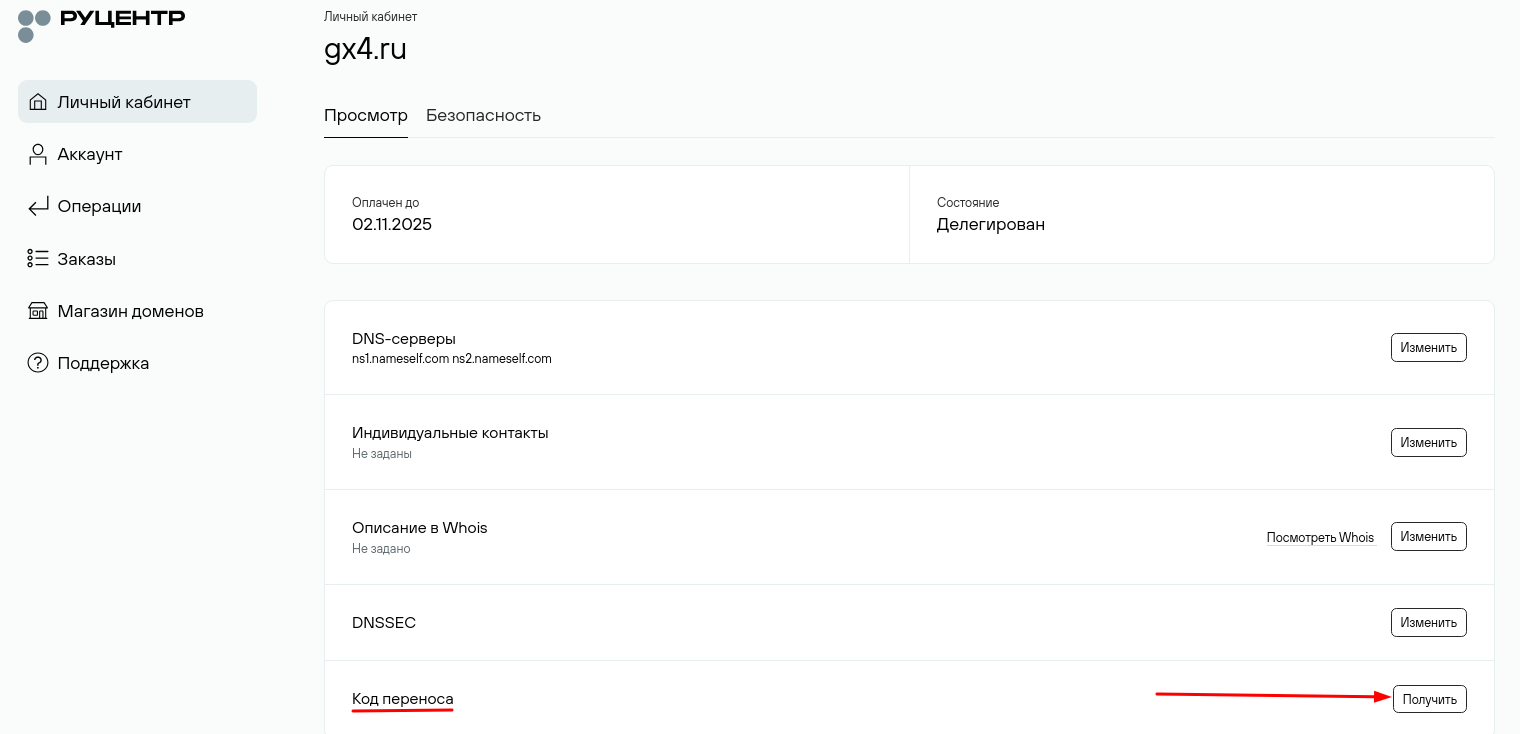Viewport: 1520px width, 734px height.
Task: Switch to the Безопасность tab
Action: click(x=483, y=115)
